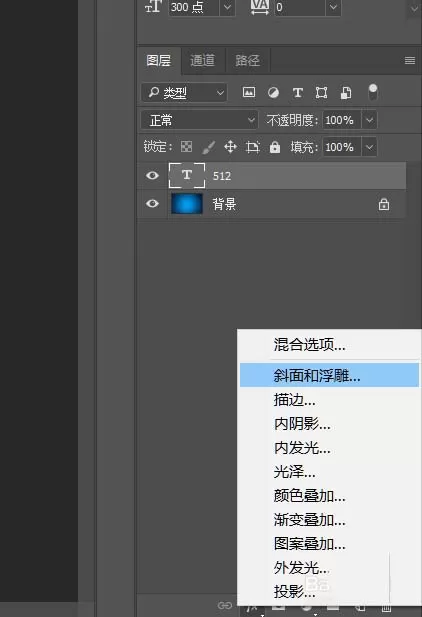Viewport: 422px width, 617px height.
Task: Choose 内阴影... from the menu
Action: [x=329, y=424]
